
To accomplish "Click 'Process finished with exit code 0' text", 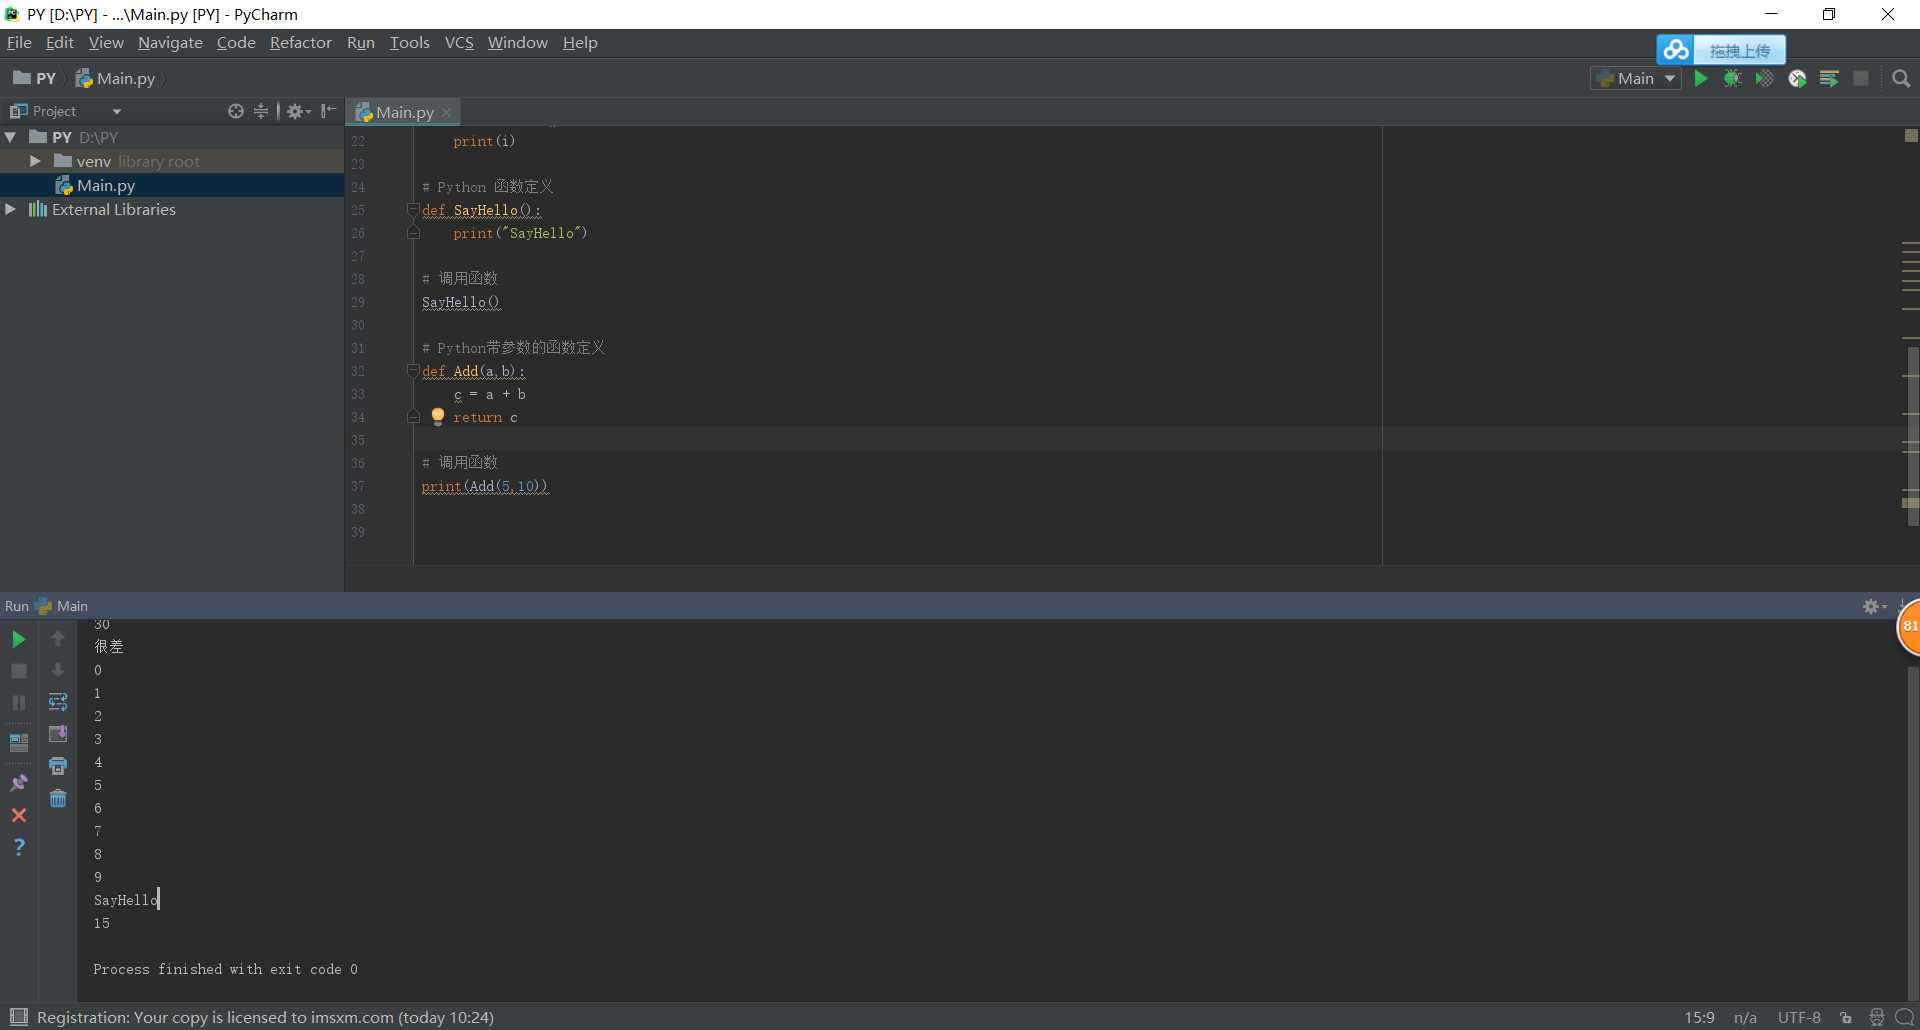I will 225,969.
